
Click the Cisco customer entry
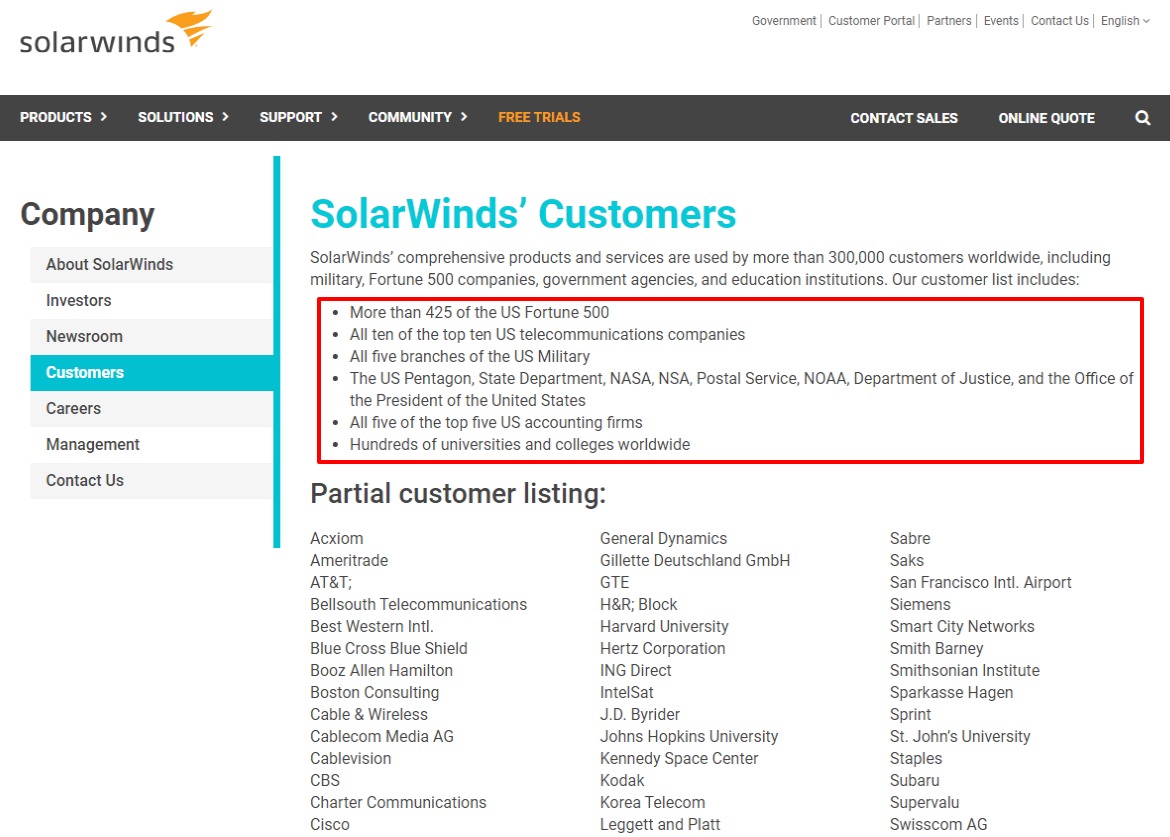(x=330, y=824)
